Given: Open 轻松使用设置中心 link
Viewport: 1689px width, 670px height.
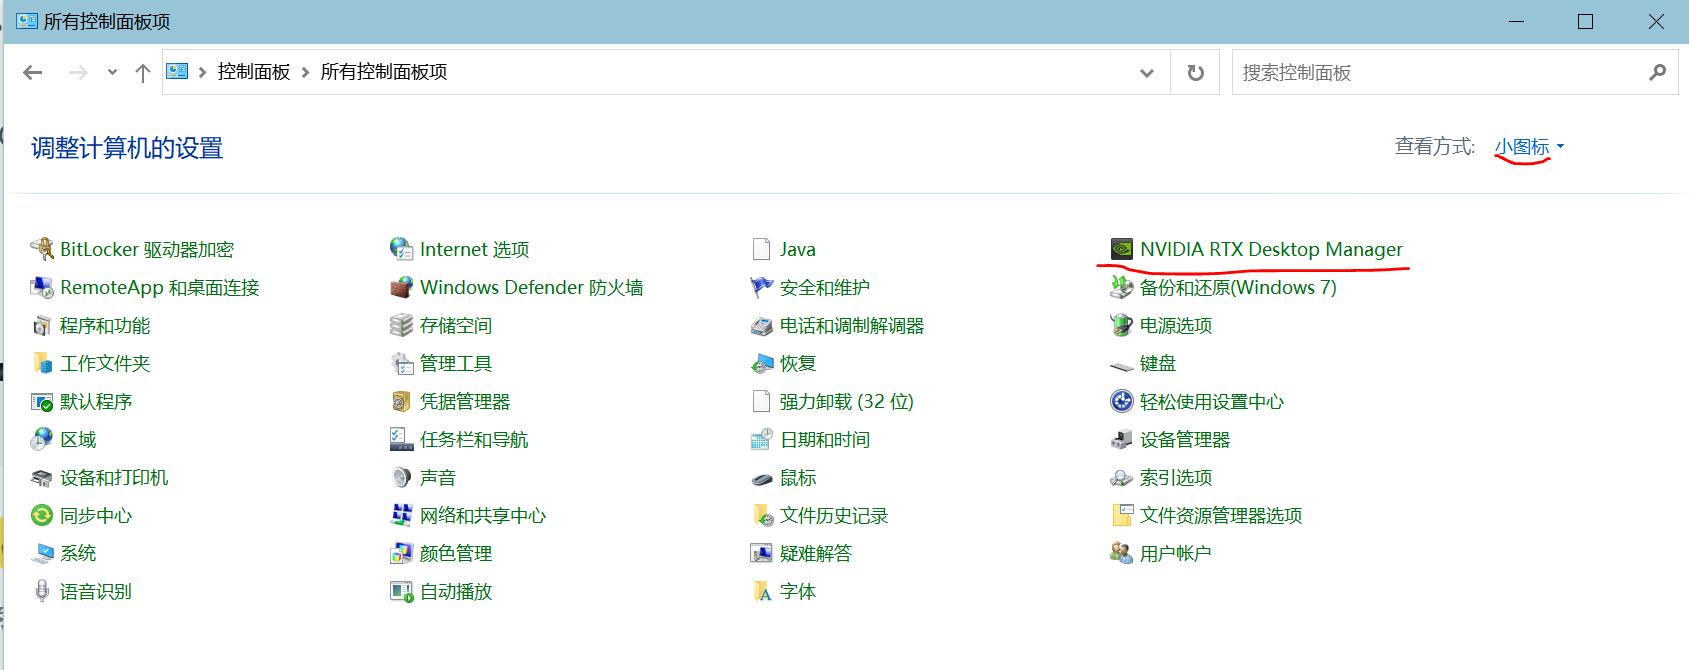Looking at the screenshot, I should coord(1212,401).
